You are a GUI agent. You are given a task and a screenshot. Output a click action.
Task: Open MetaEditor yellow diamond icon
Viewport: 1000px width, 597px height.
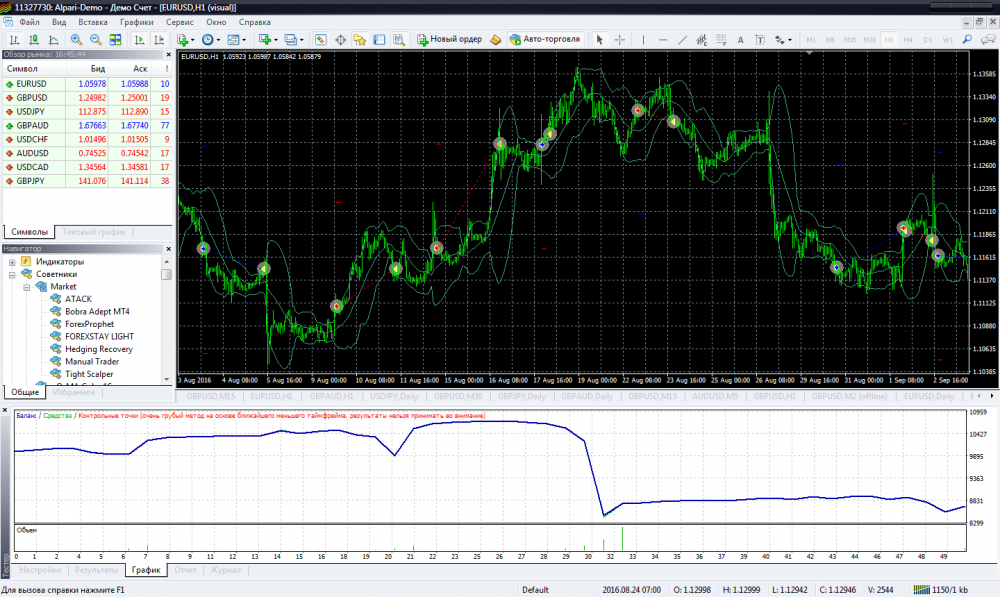point(496,40)
